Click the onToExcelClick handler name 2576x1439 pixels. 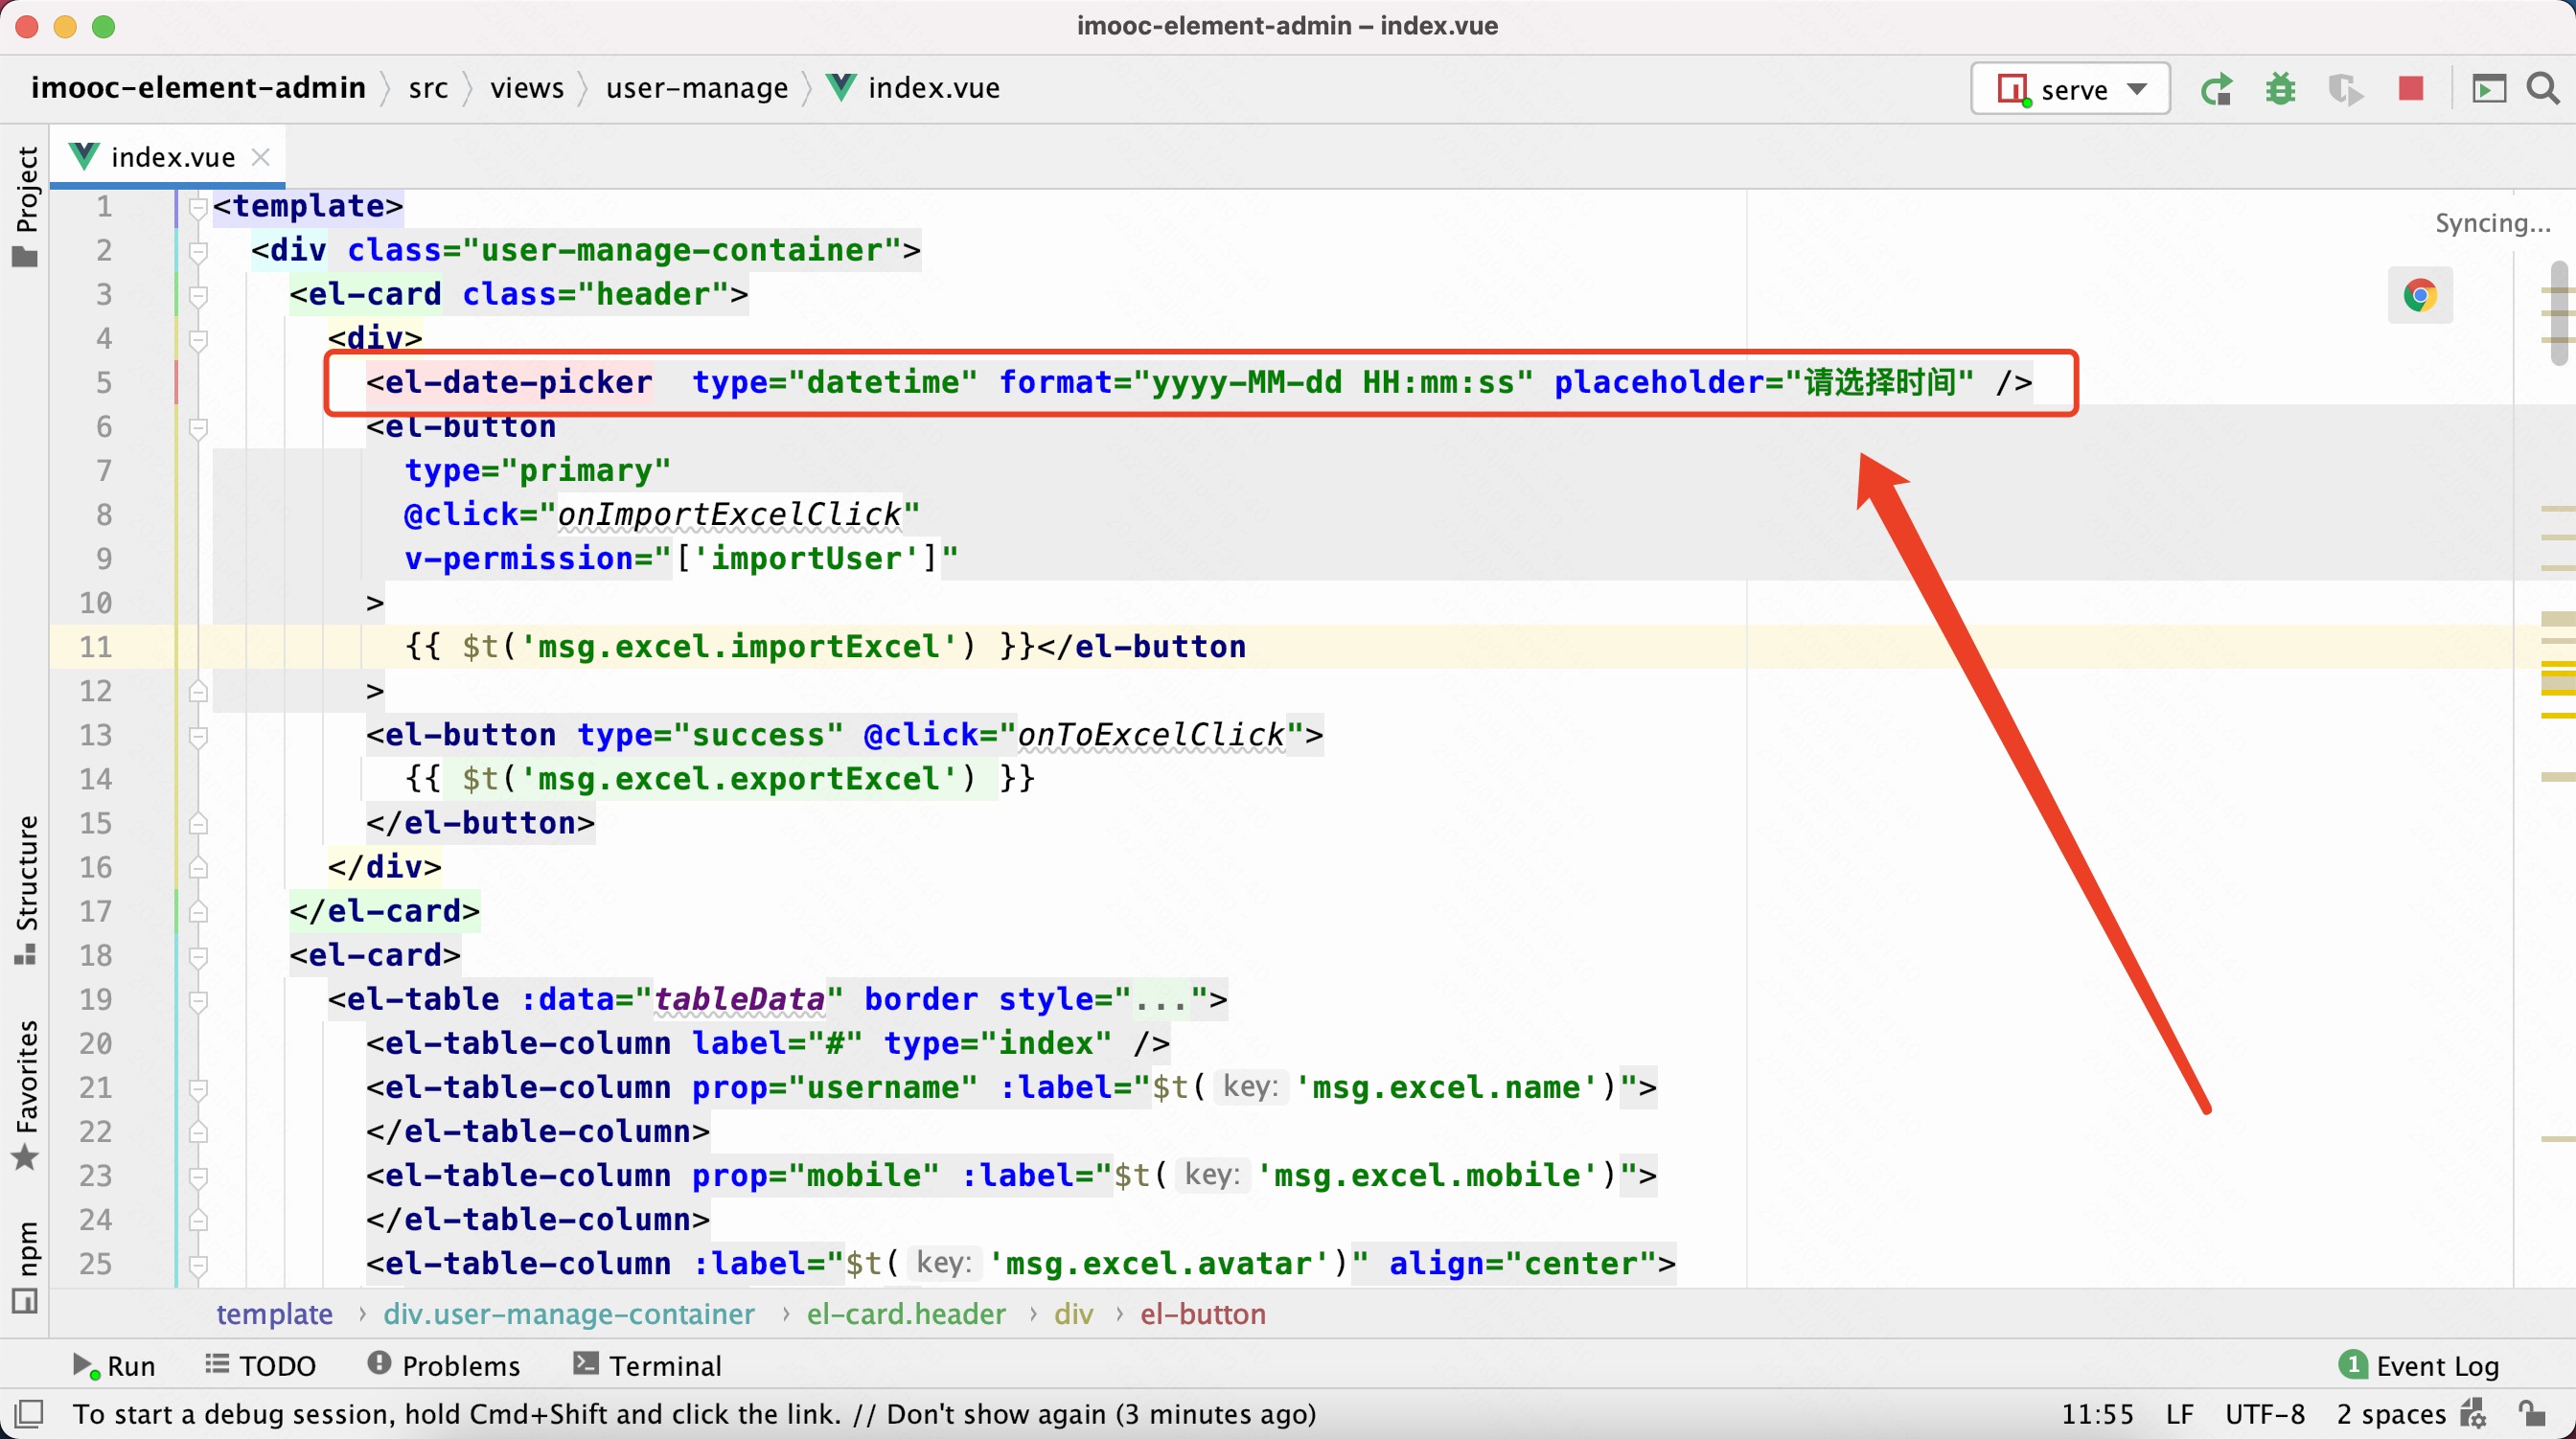(1151, 735)
